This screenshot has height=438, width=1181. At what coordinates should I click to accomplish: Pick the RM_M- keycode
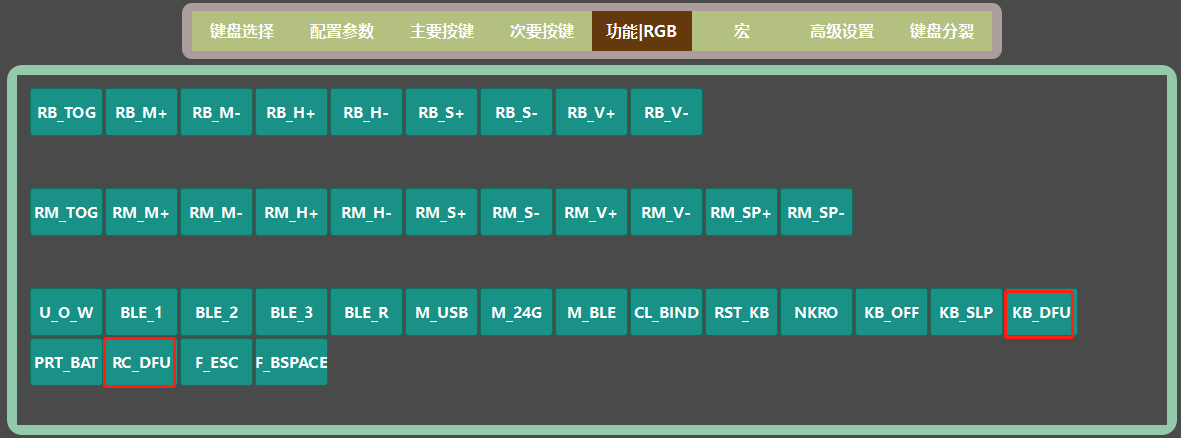tap(216, 212)
